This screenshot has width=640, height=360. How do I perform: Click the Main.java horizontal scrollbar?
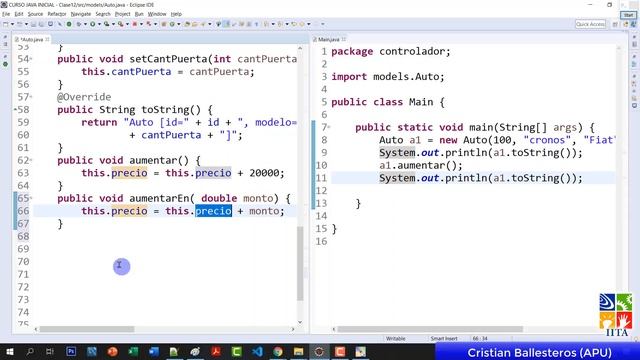click(430, 329)
